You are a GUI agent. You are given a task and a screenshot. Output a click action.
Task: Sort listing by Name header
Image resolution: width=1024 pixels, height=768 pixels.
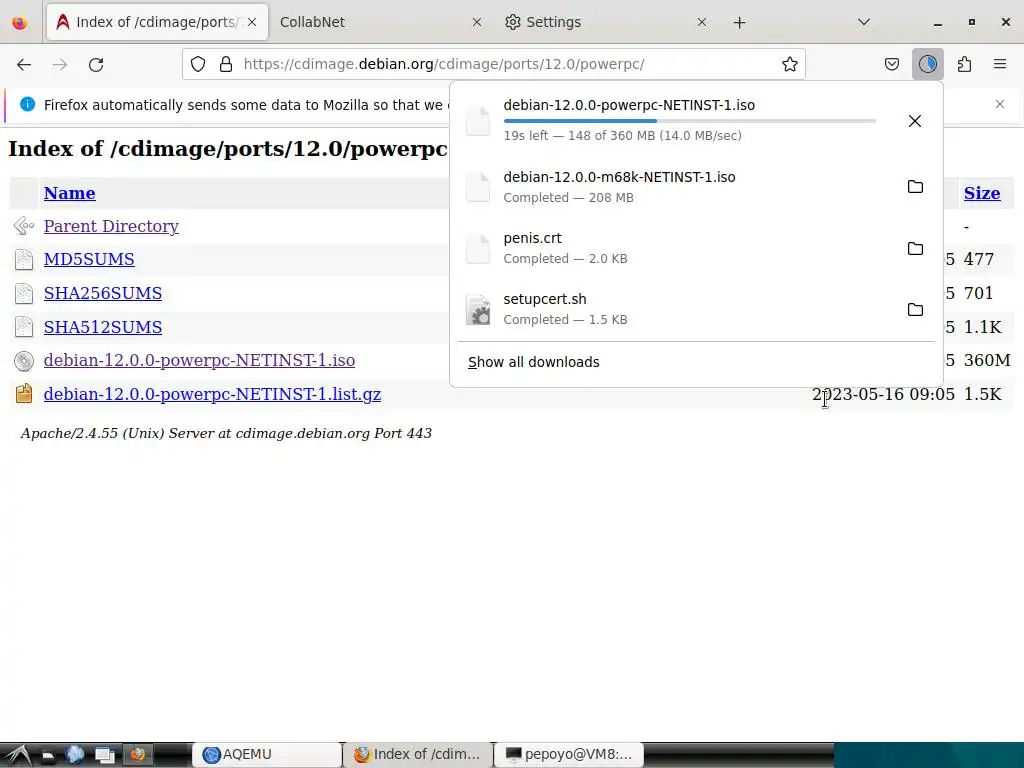click(x=70, y=193)
